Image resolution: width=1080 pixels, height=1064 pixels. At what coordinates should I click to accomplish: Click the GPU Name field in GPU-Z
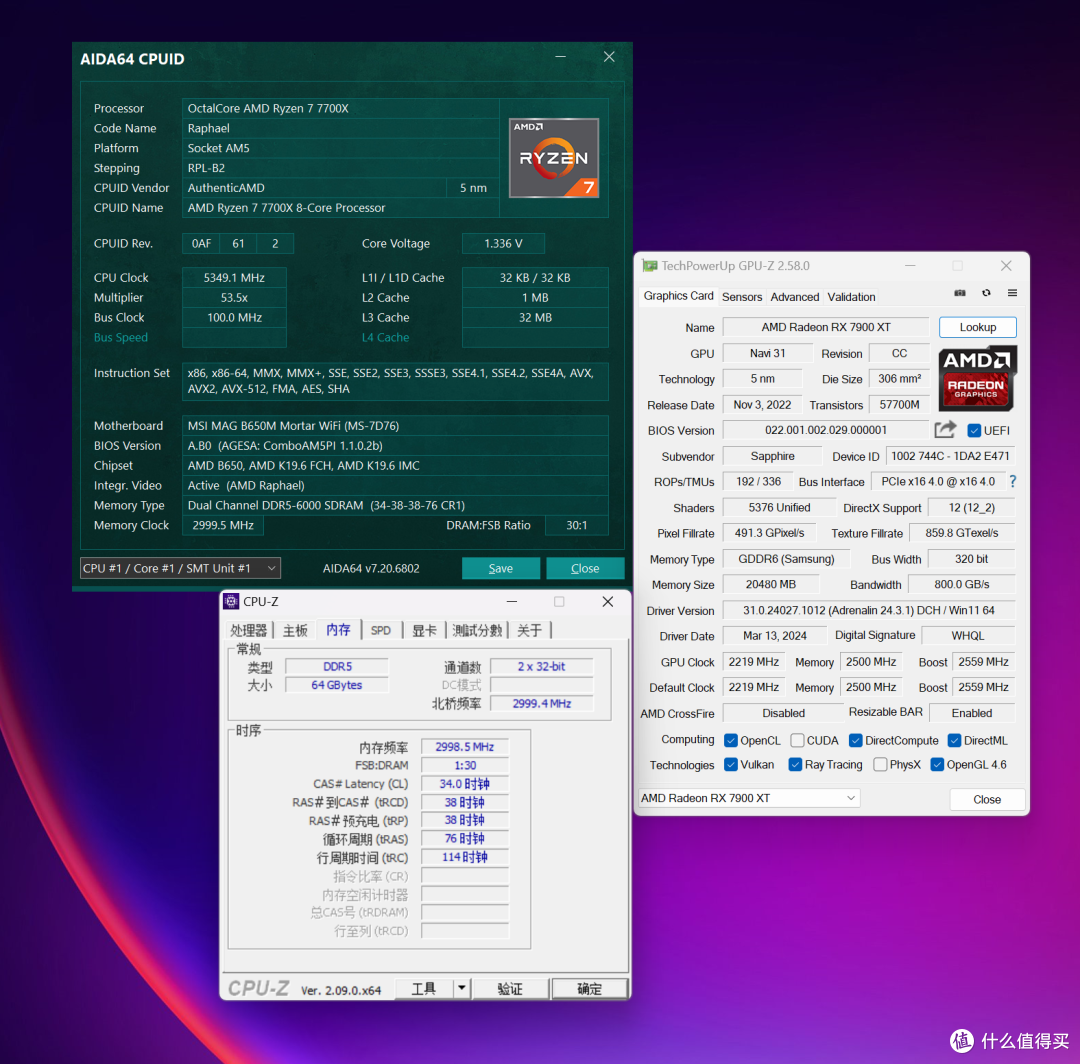coord(826,328)
